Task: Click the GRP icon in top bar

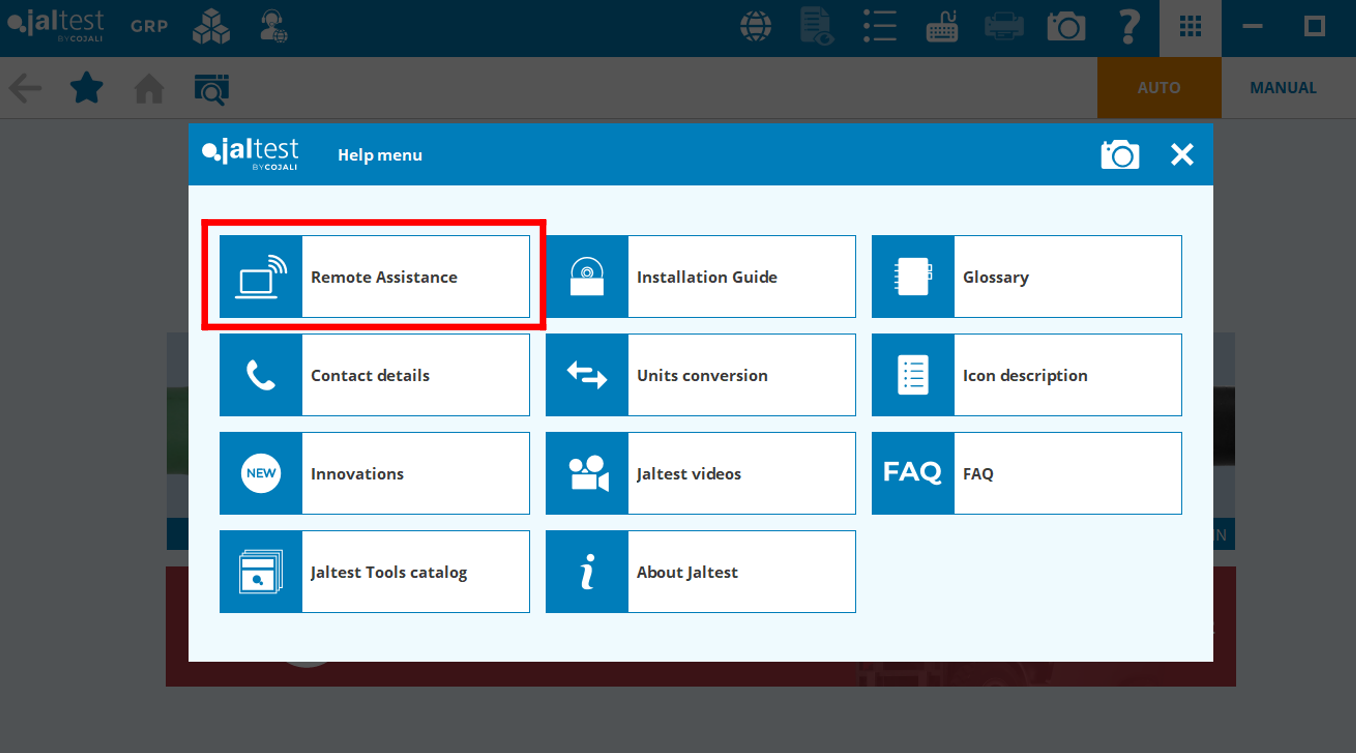Action: (149, 26)
